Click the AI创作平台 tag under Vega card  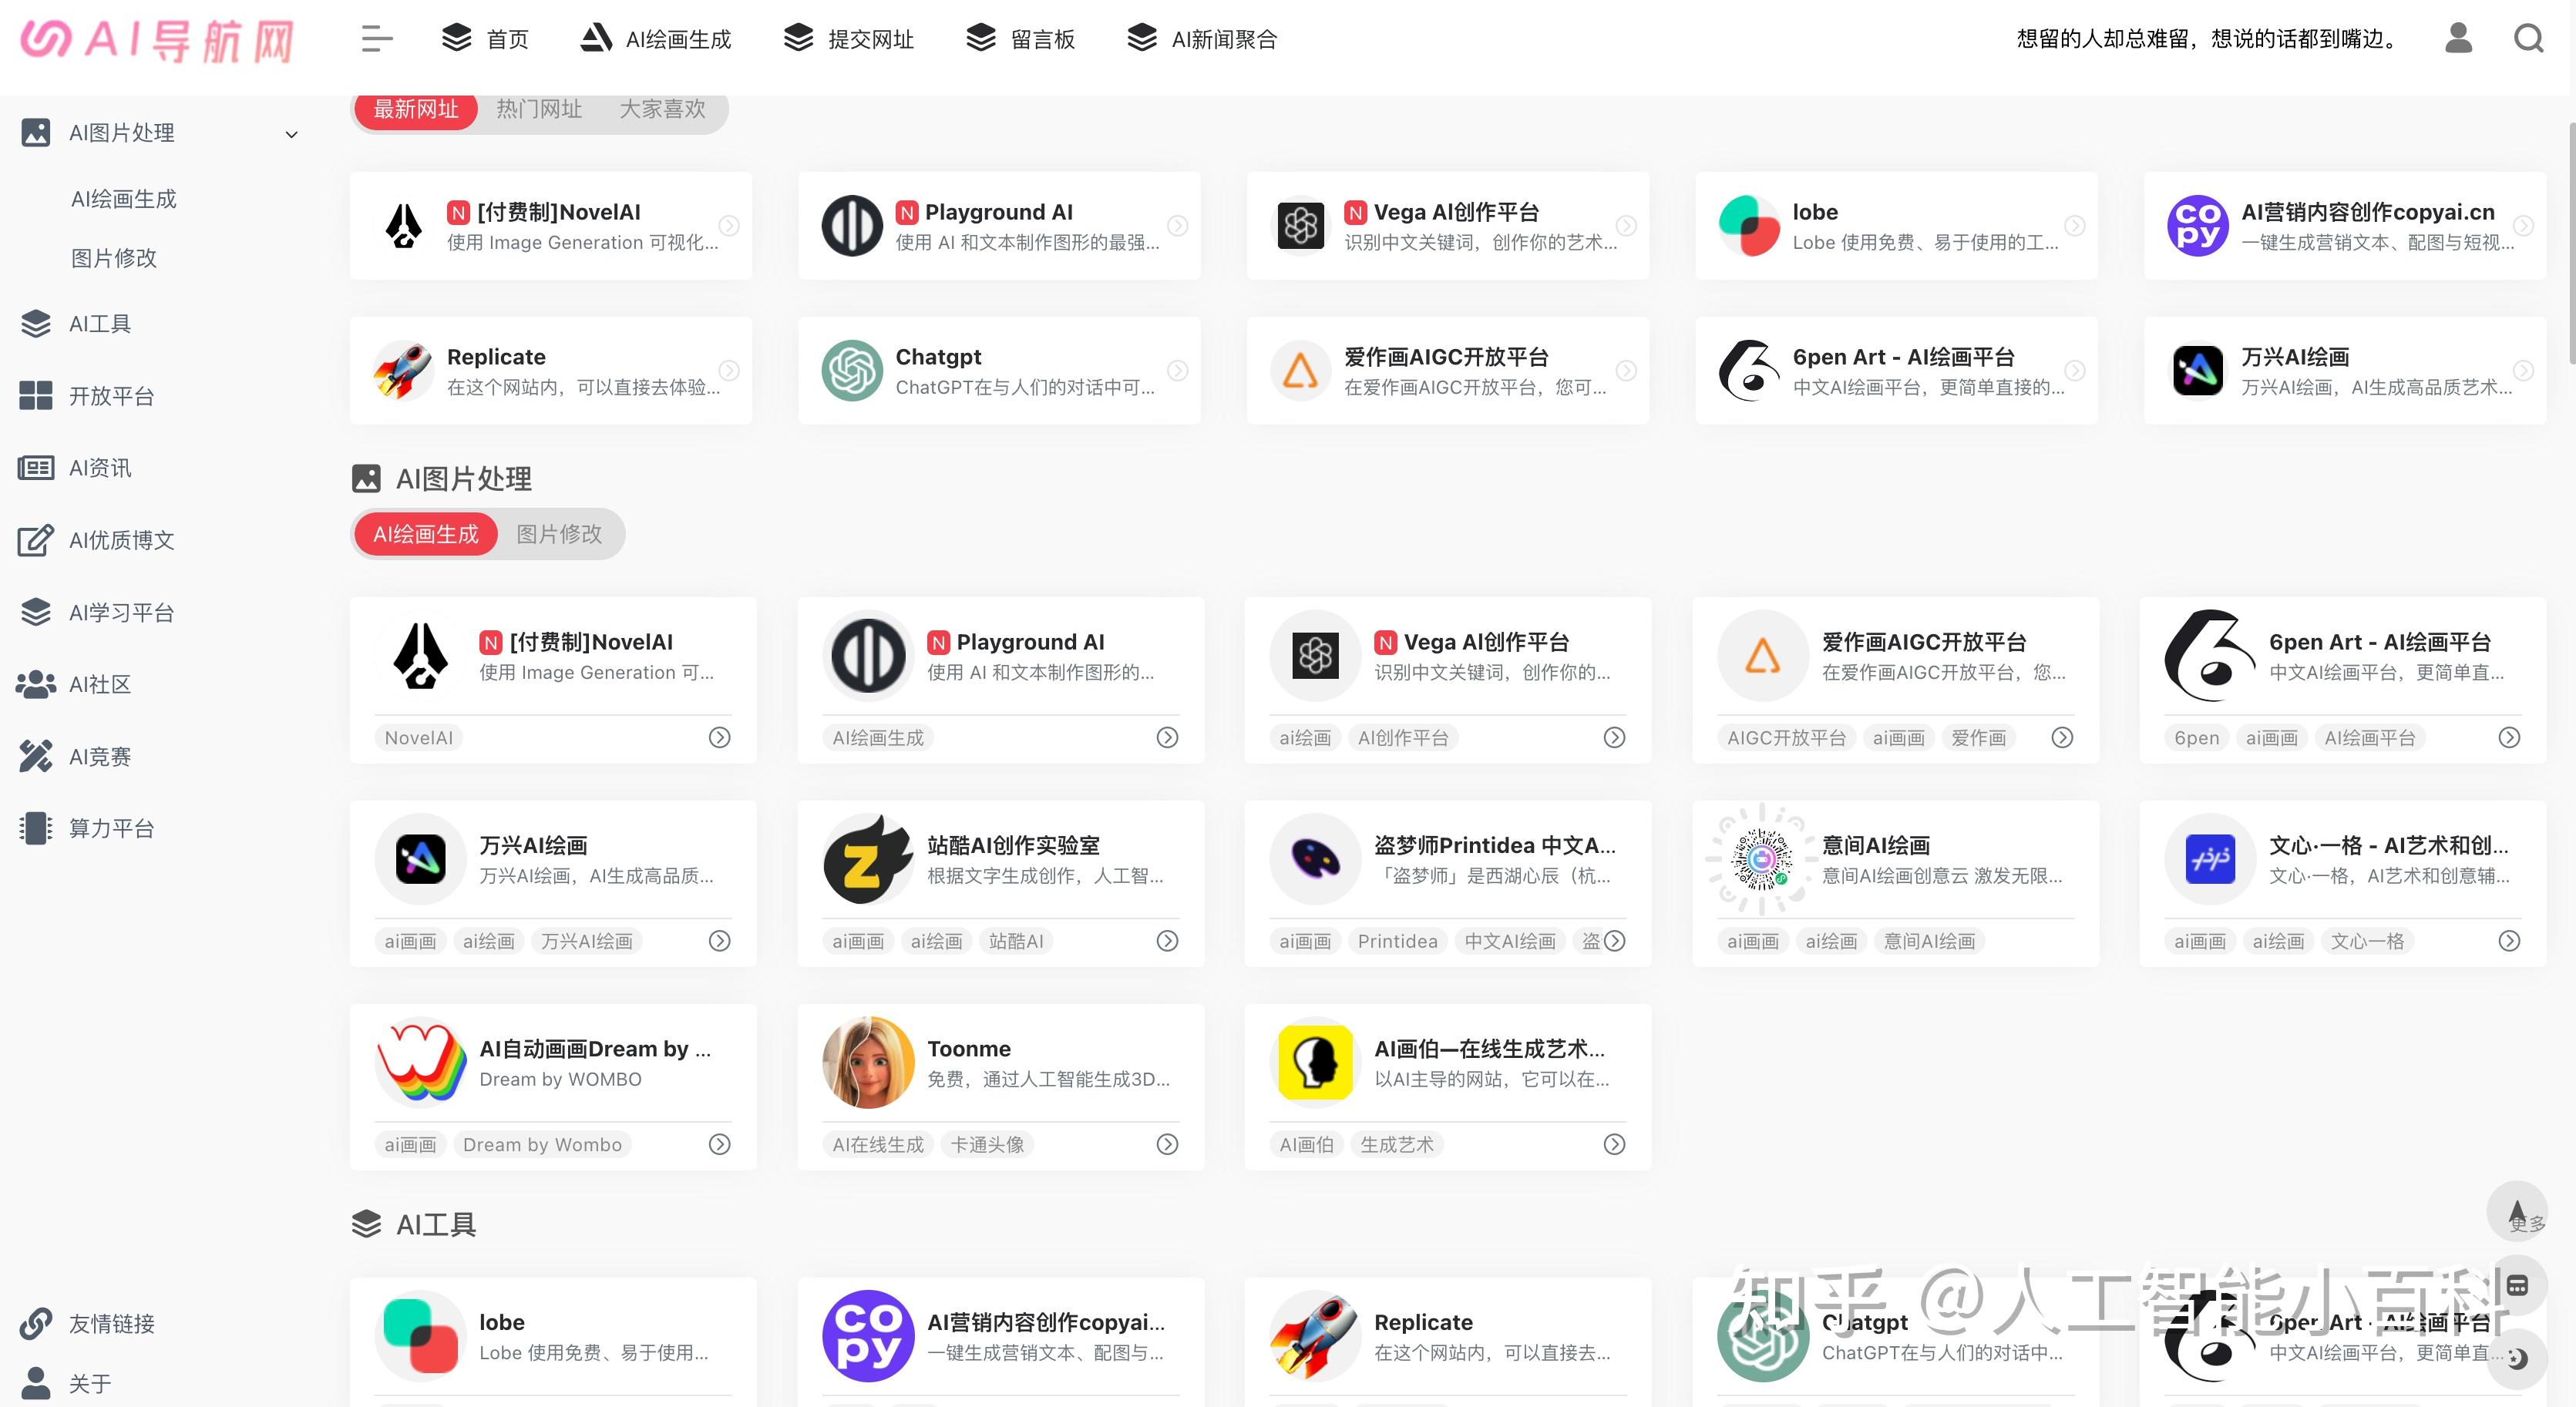[1403, 738]
